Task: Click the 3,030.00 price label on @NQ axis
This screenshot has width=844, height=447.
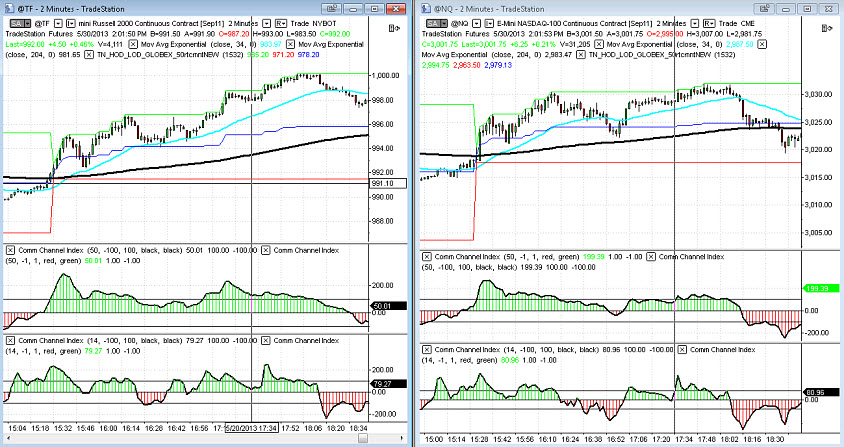Action: click(818, 94)
